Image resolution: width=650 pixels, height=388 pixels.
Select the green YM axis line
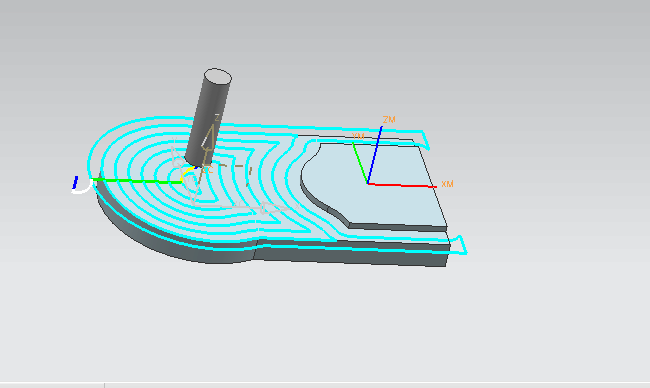(x=360, y=162)
